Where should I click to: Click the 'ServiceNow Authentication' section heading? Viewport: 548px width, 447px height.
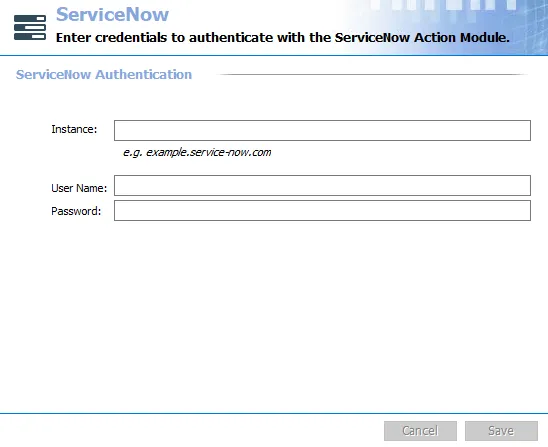[x=104, y=74]
